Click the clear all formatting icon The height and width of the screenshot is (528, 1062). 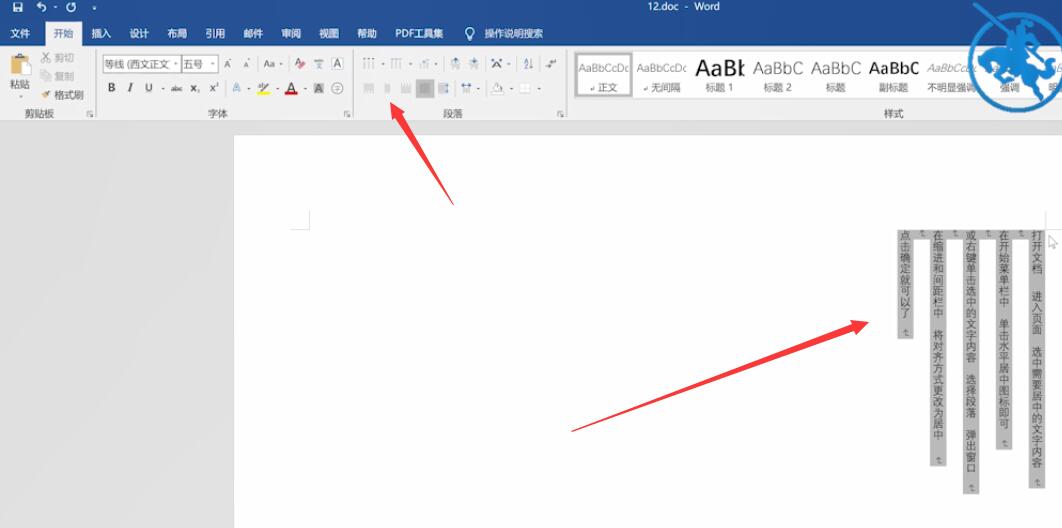[300, 64]
